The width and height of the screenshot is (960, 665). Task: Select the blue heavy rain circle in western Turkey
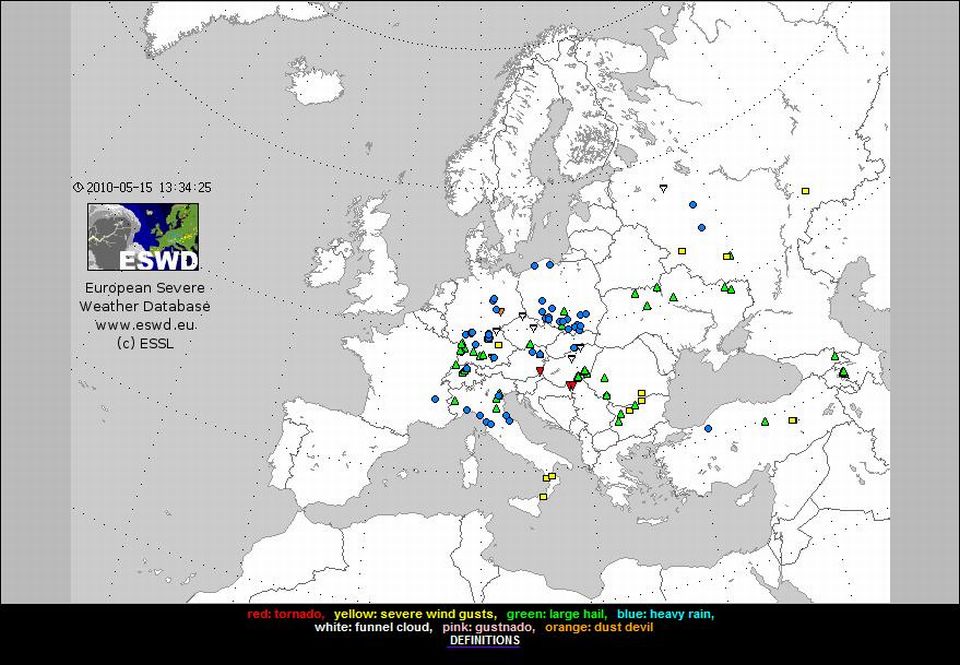708,429
